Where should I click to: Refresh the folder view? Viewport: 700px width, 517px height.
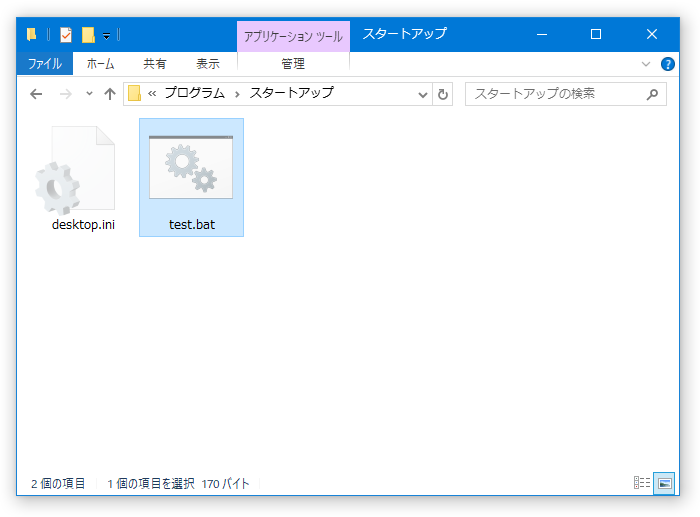pyautogui.click(x=443, y=94)
